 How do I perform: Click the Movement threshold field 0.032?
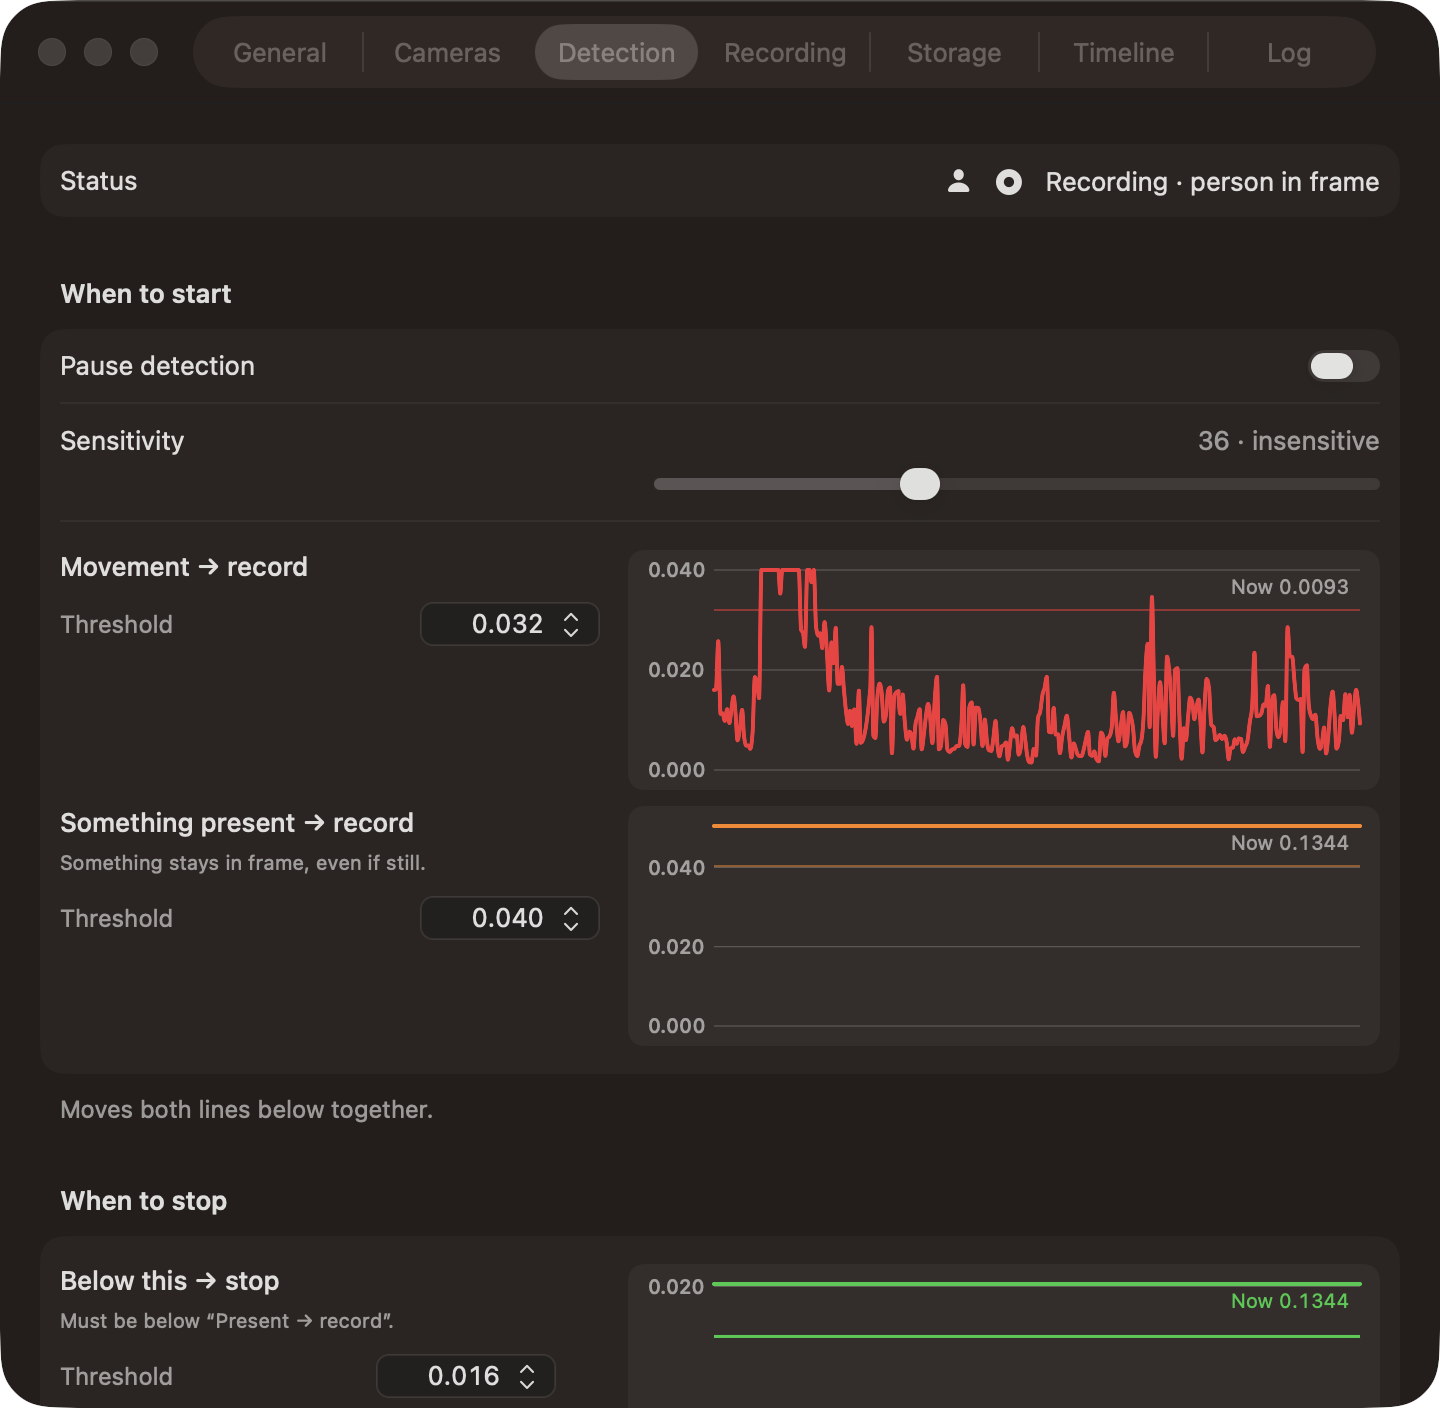pyautogui.click(x=510, y=624)
